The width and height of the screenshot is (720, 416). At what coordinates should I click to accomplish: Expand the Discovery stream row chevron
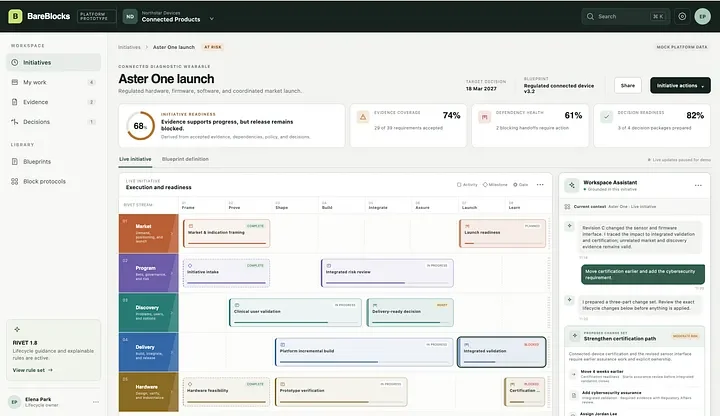click(172, 313)
